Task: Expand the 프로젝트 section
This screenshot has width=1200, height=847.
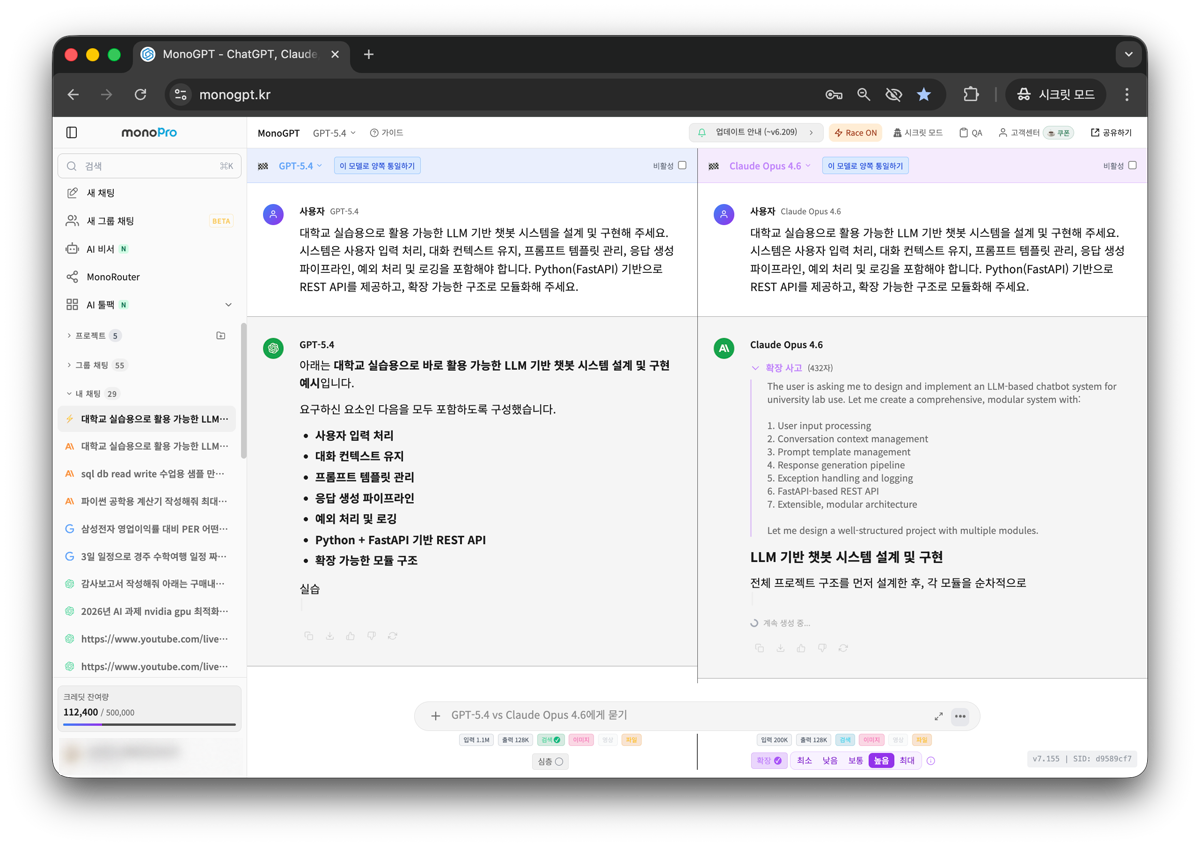Action: pos(94,336)
